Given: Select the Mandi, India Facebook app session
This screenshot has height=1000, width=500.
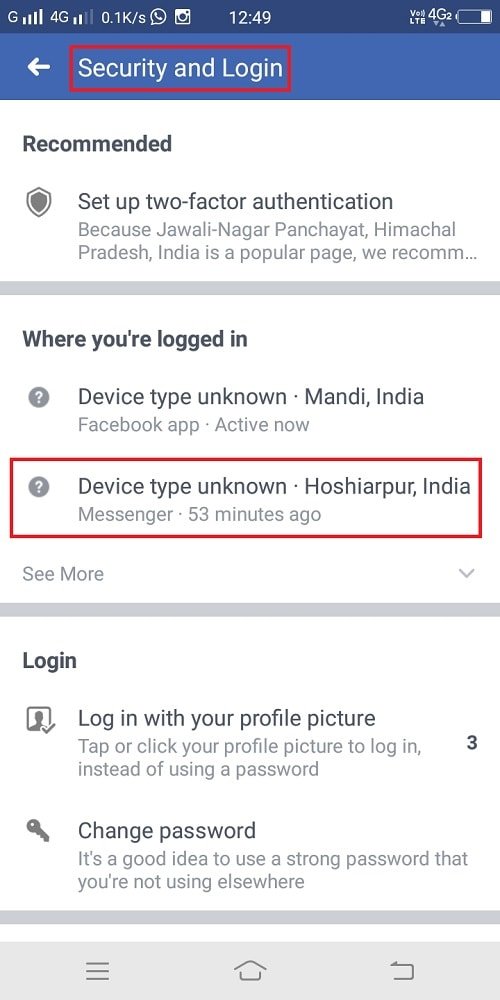Looking at the screenshot, I should coord(250,409).
